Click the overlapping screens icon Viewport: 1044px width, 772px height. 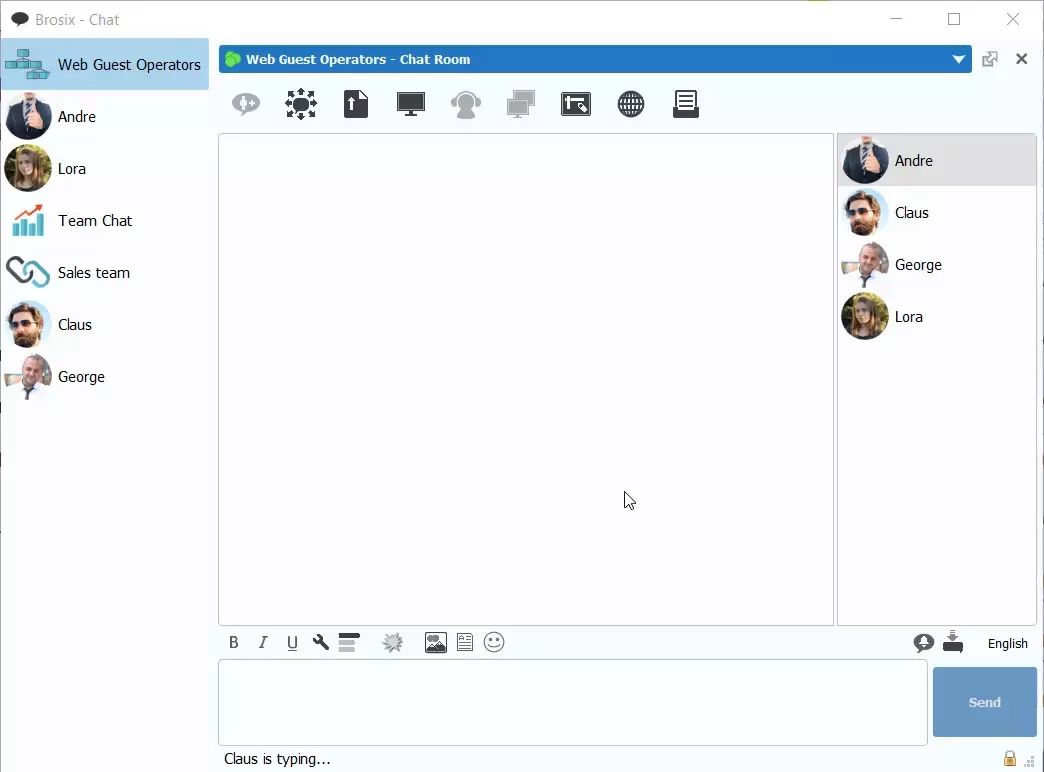(x=521, y=105)
